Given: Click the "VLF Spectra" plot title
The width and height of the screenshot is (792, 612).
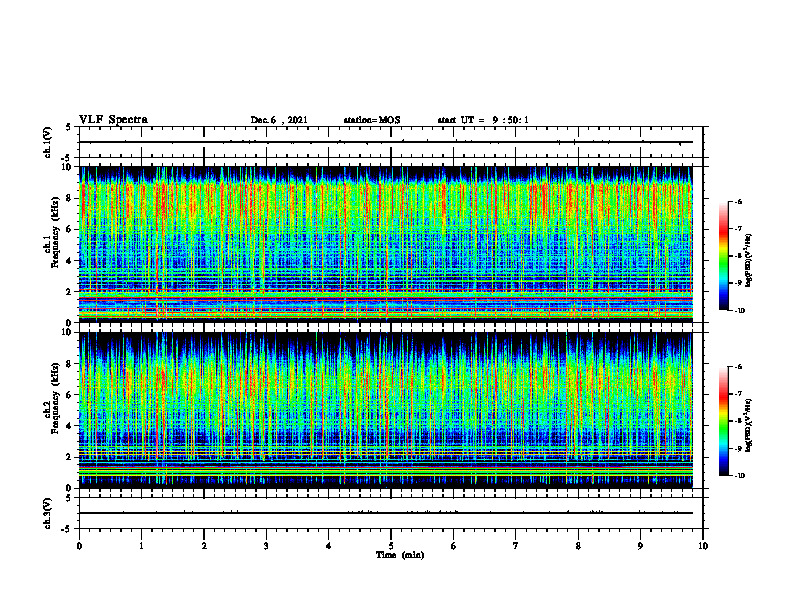Looking at the screenshot, I should (113, 120).
